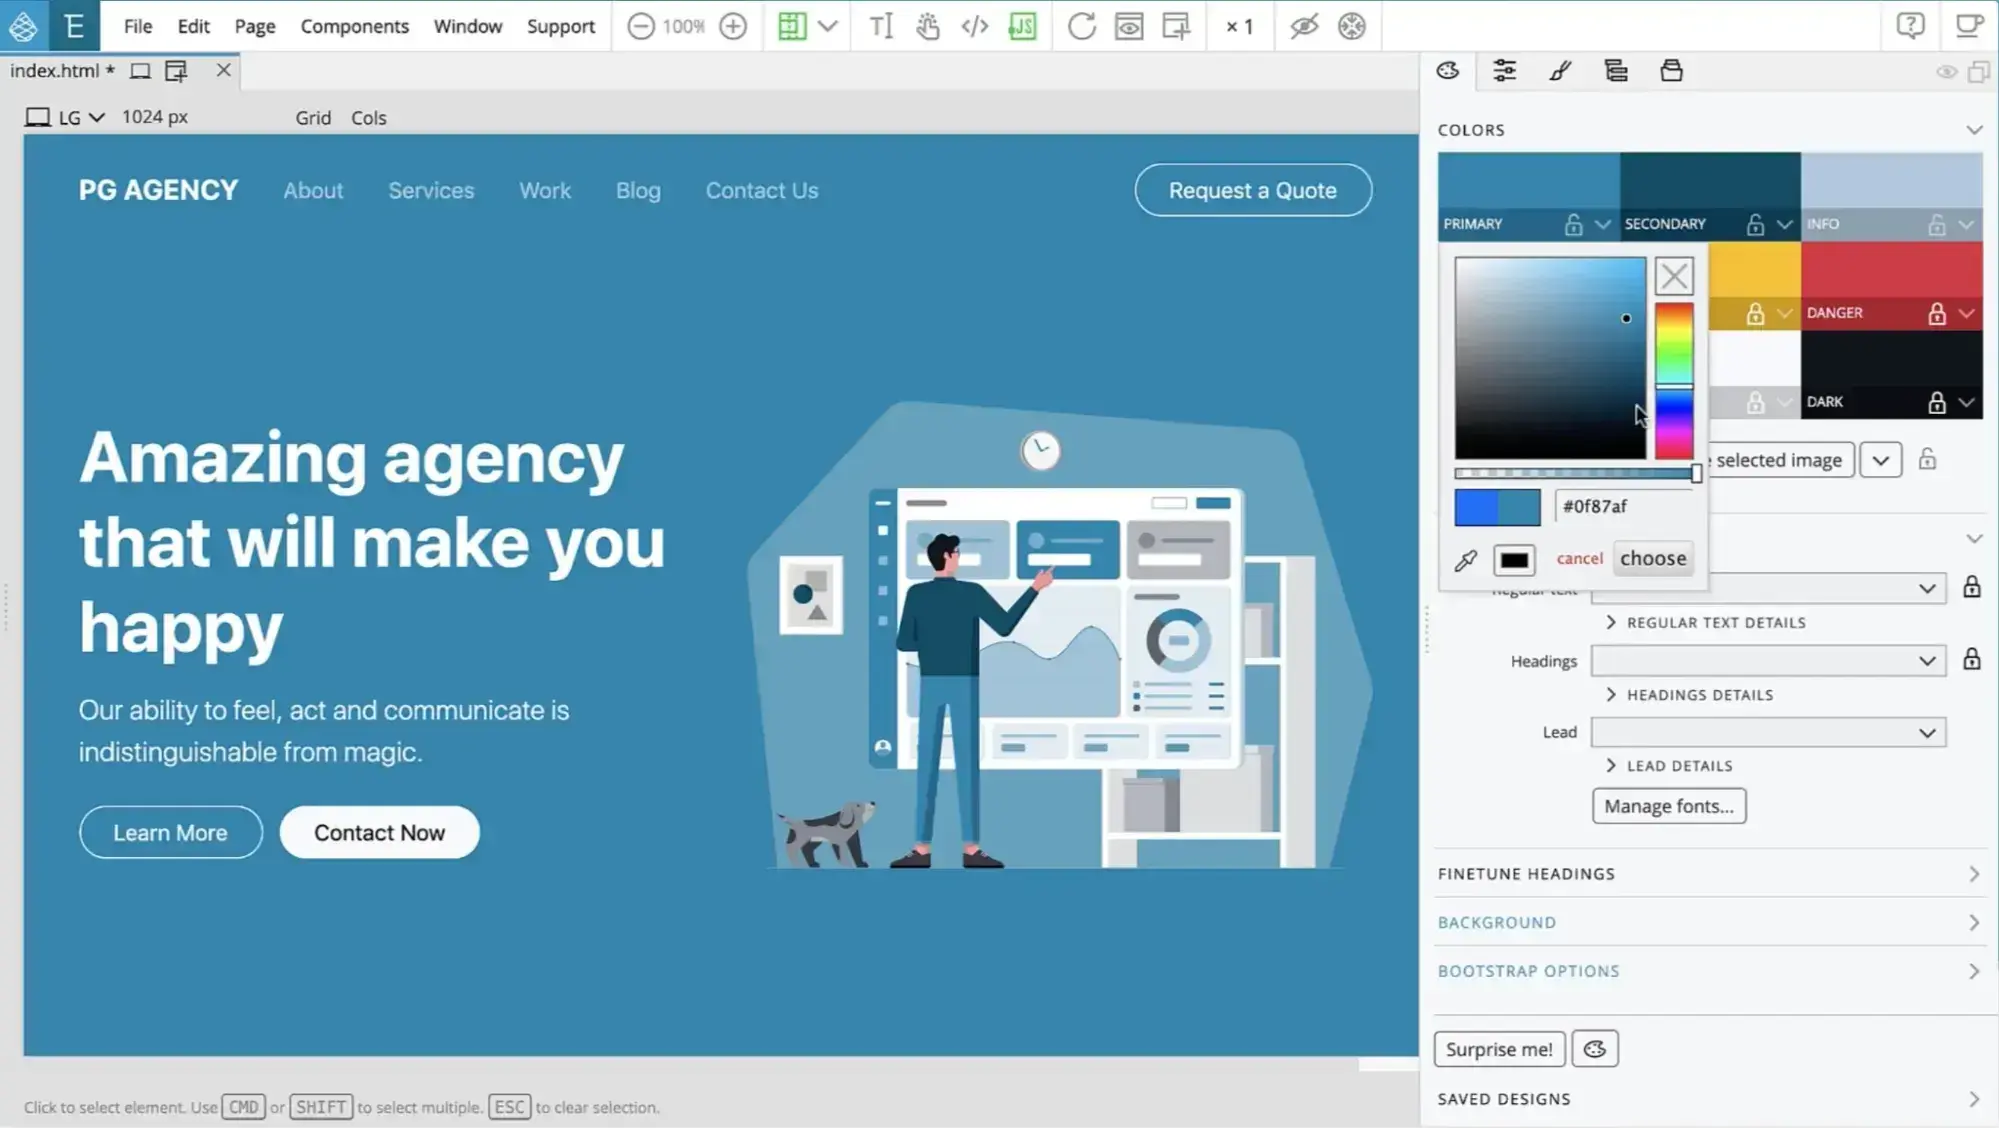
Task: Open the LEAD DETAILS expander
Action: tap(1668, 765)
